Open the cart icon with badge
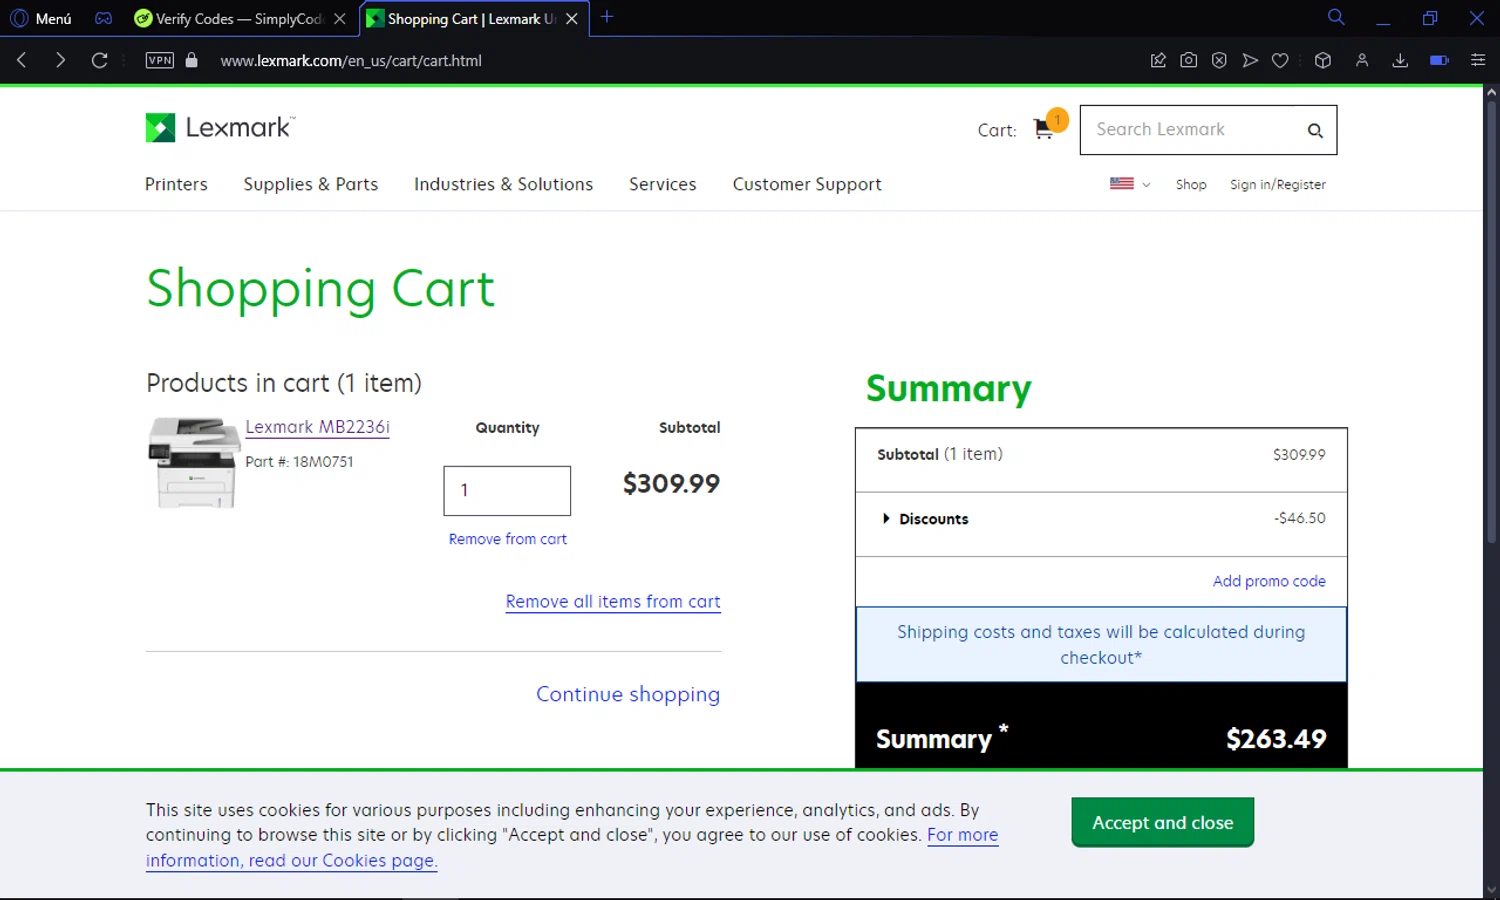Image resolution: width=1500 pixels, height=900 pixels. 1050,126
